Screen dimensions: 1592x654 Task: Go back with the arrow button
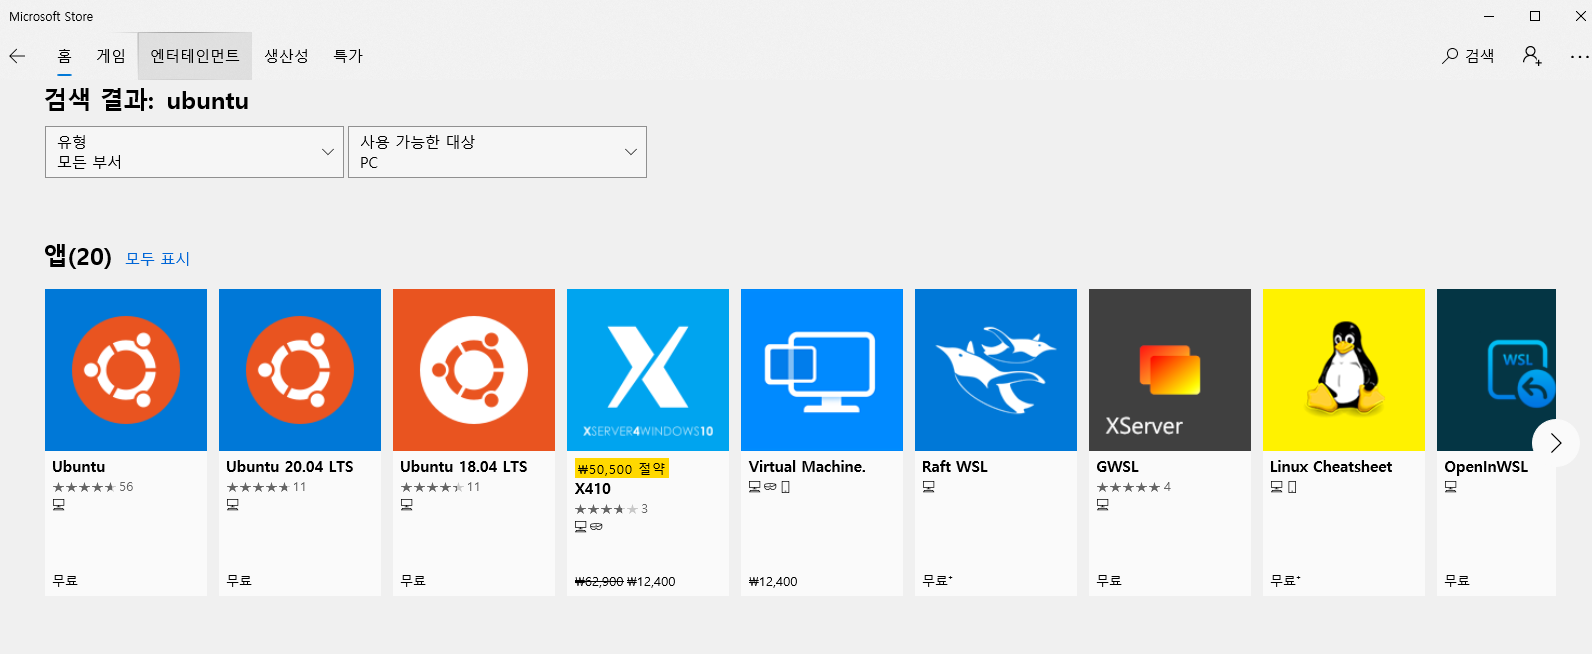[x=17, y=56]
